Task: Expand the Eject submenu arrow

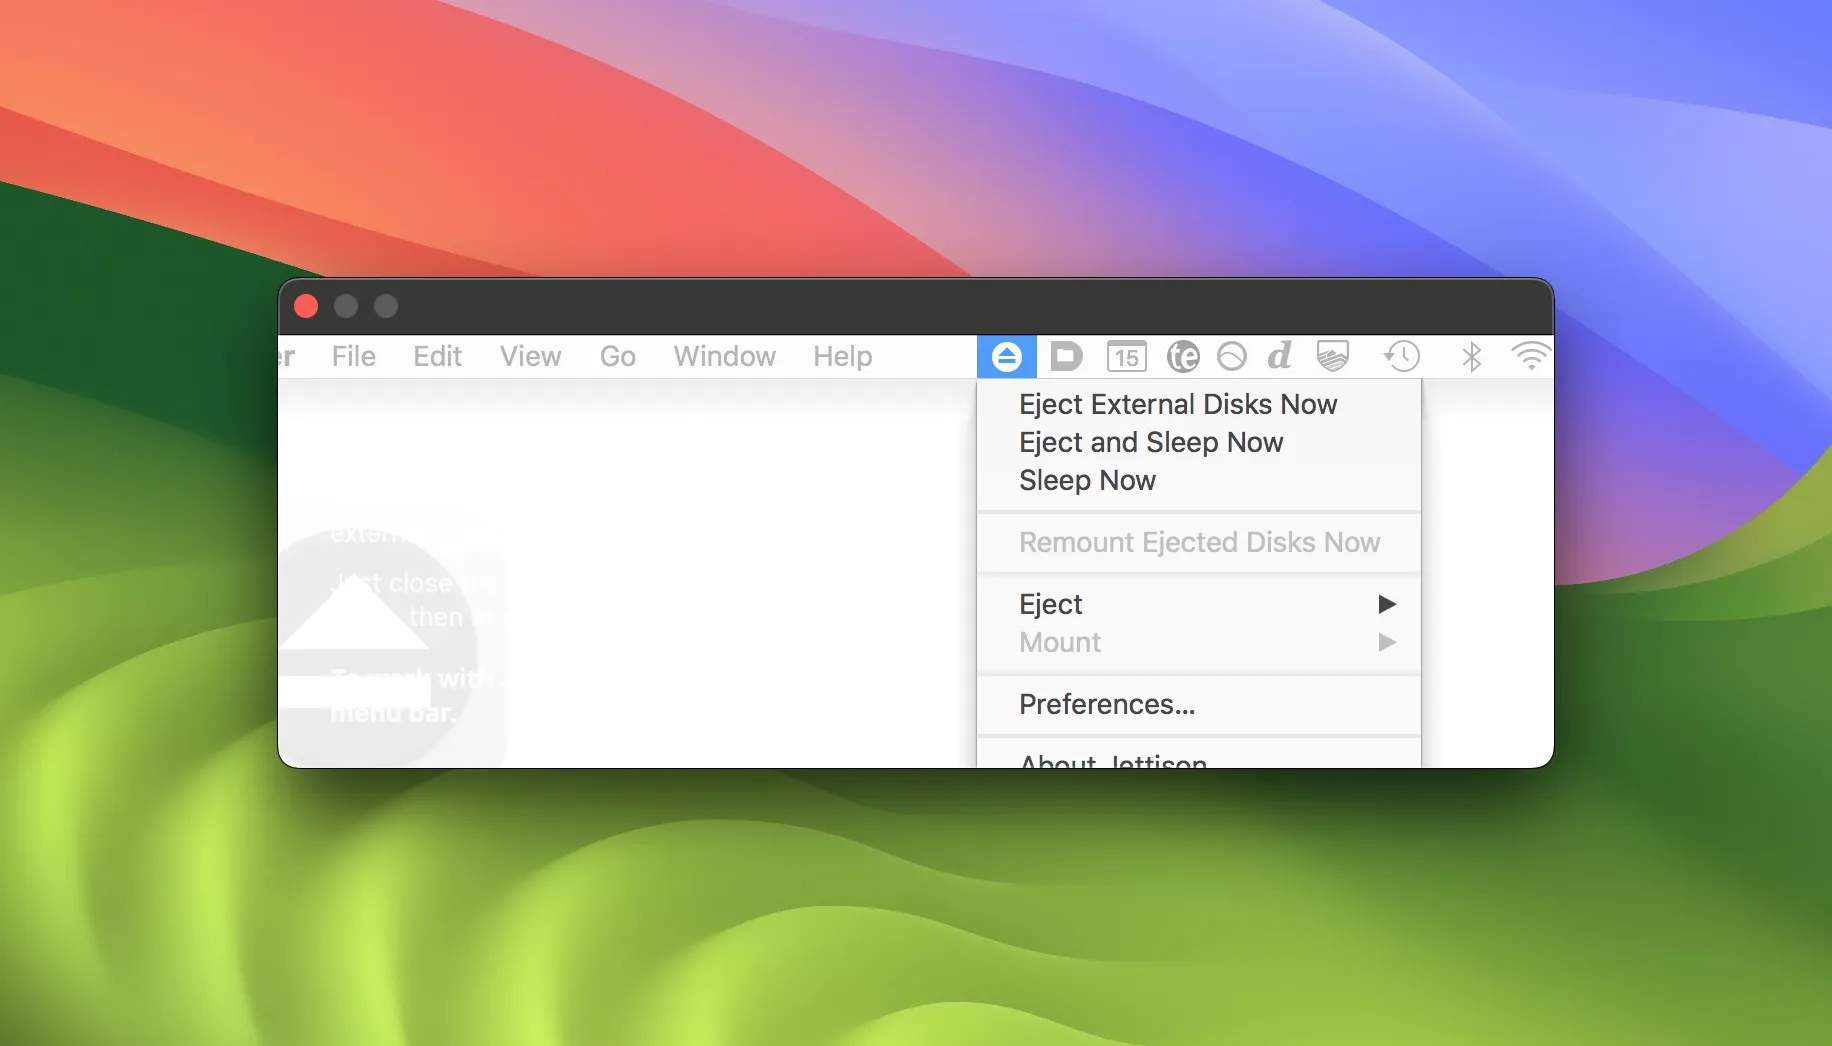Action: tap(1386, 604)
